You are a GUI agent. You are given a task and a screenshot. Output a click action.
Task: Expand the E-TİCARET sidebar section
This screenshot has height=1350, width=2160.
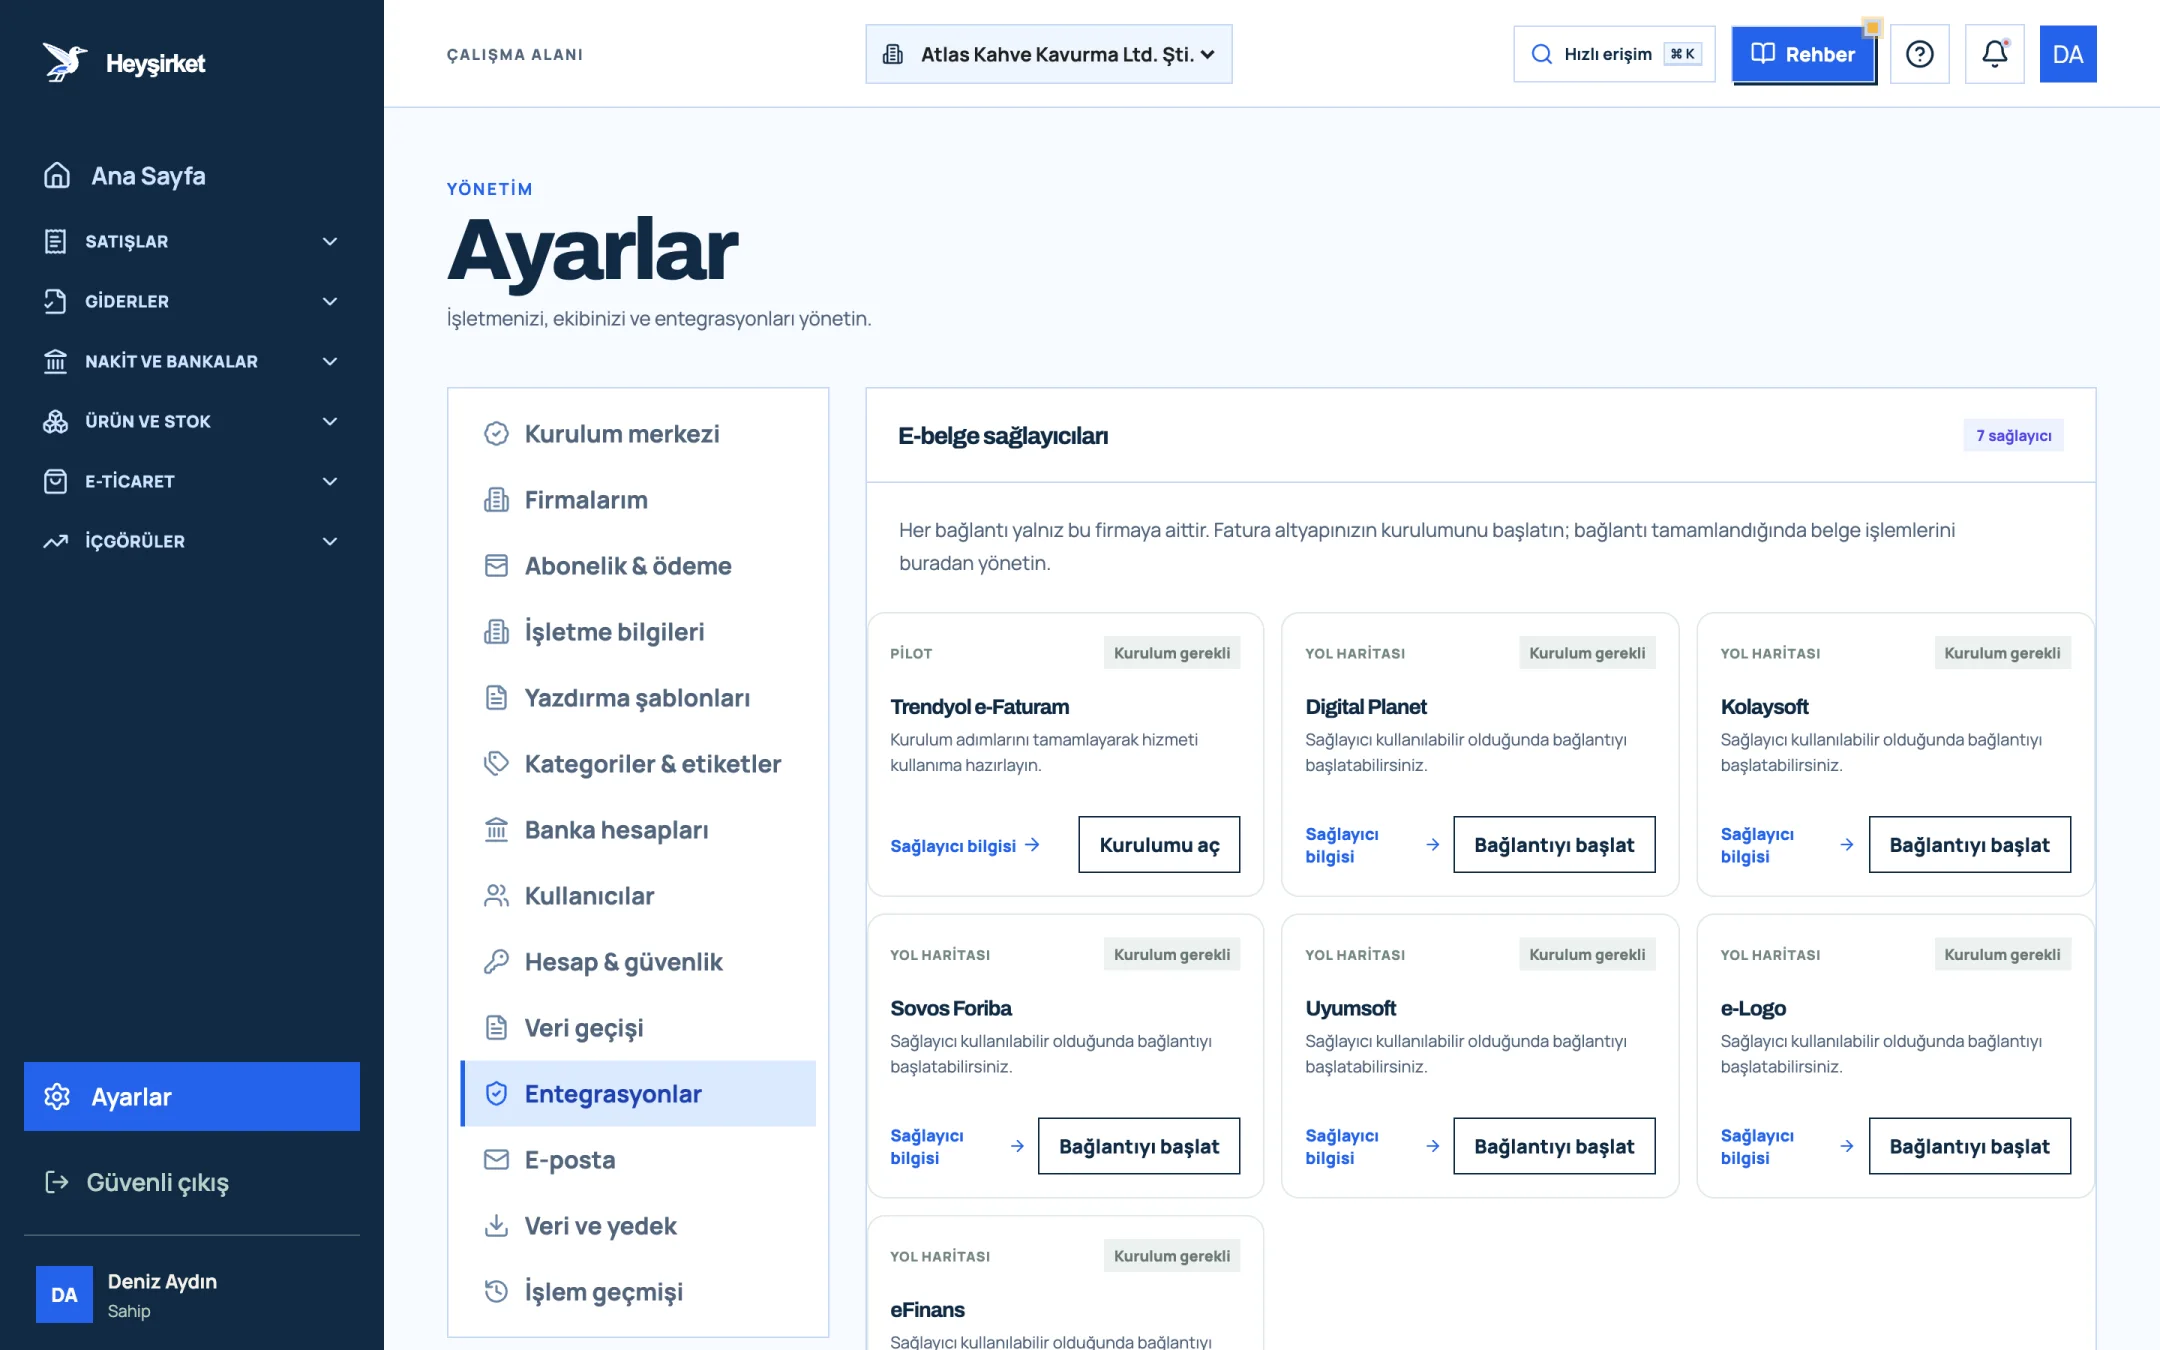pos(192,481)
